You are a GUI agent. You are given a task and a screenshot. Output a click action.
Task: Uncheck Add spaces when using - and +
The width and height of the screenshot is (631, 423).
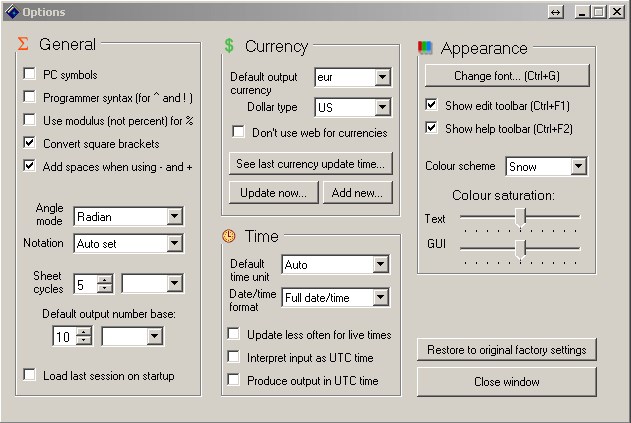point(29,166)
